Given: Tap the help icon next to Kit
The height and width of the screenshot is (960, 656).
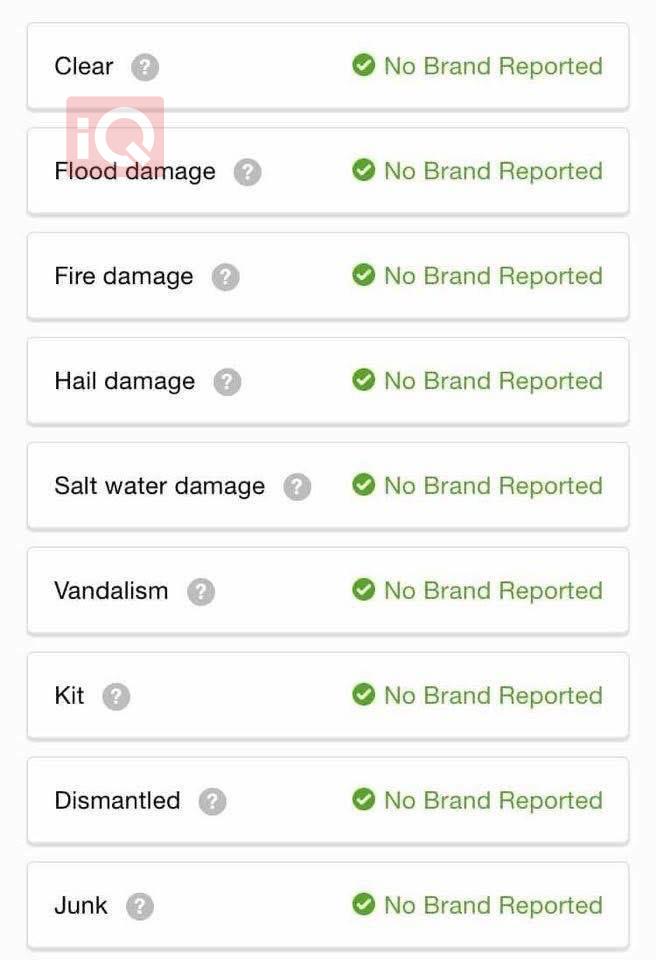Looking at the screenshot, I should (x=116, y=697).
